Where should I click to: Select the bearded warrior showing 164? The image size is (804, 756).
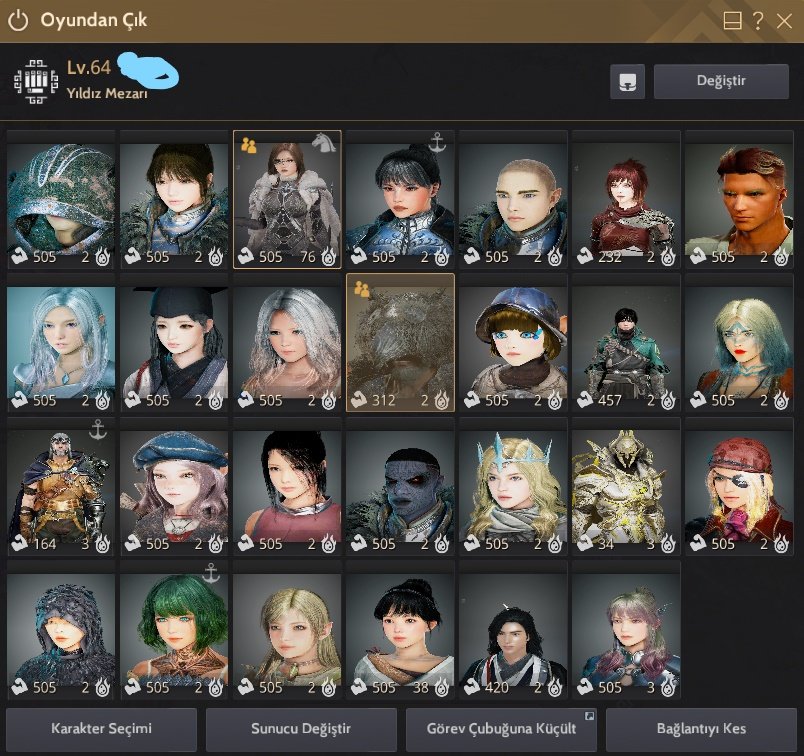61,486
